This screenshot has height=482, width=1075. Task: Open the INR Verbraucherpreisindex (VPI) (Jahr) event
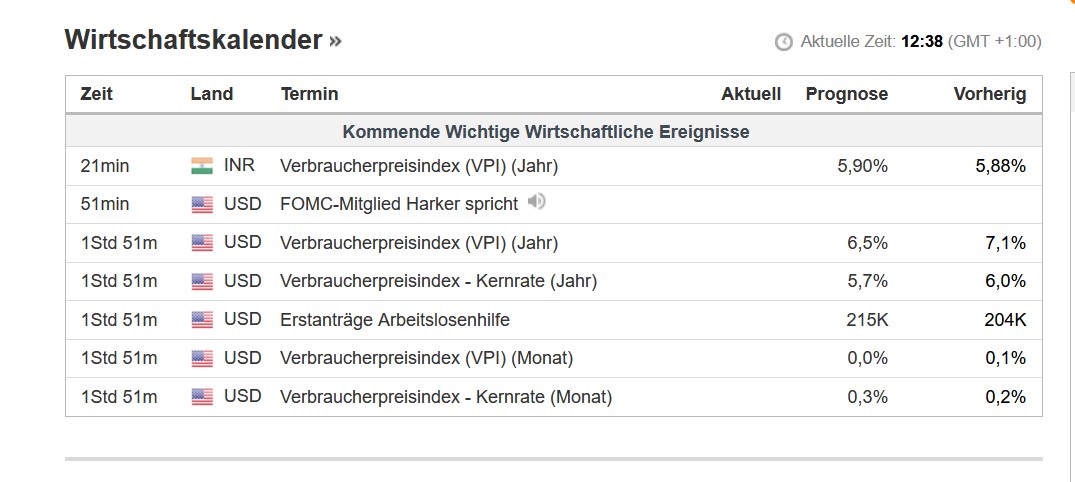(x=419, y=167)
